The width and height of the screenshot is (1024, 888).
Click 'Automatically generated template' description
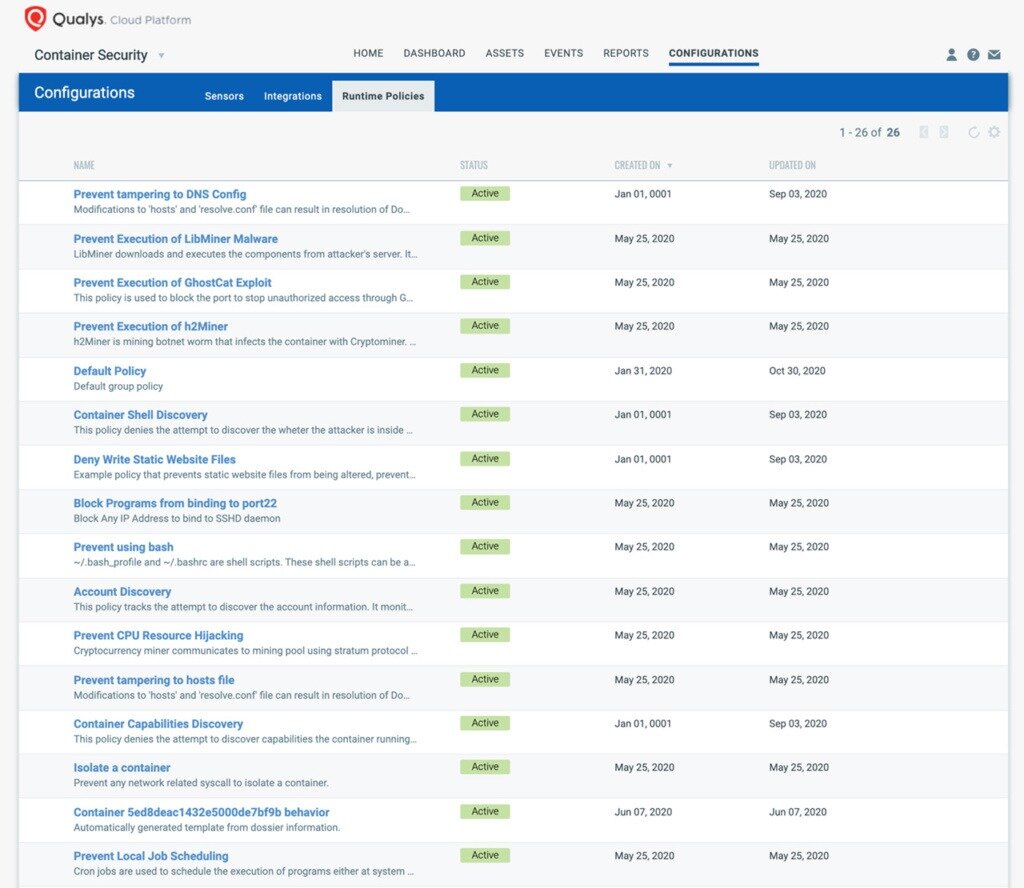coord(207,827)
